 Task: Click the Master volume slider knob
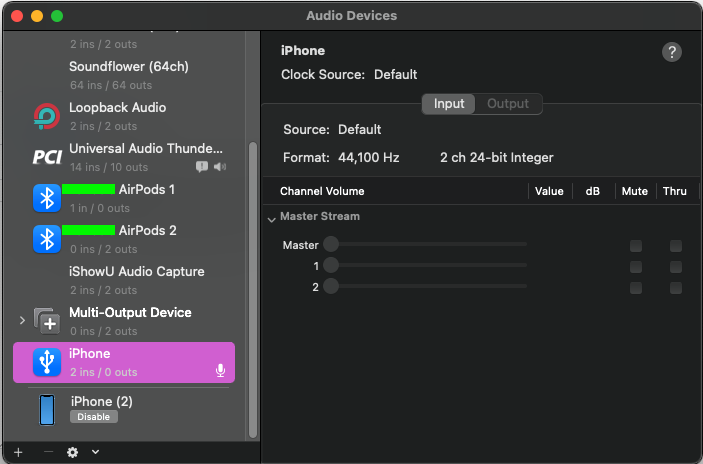click(331, 245)
